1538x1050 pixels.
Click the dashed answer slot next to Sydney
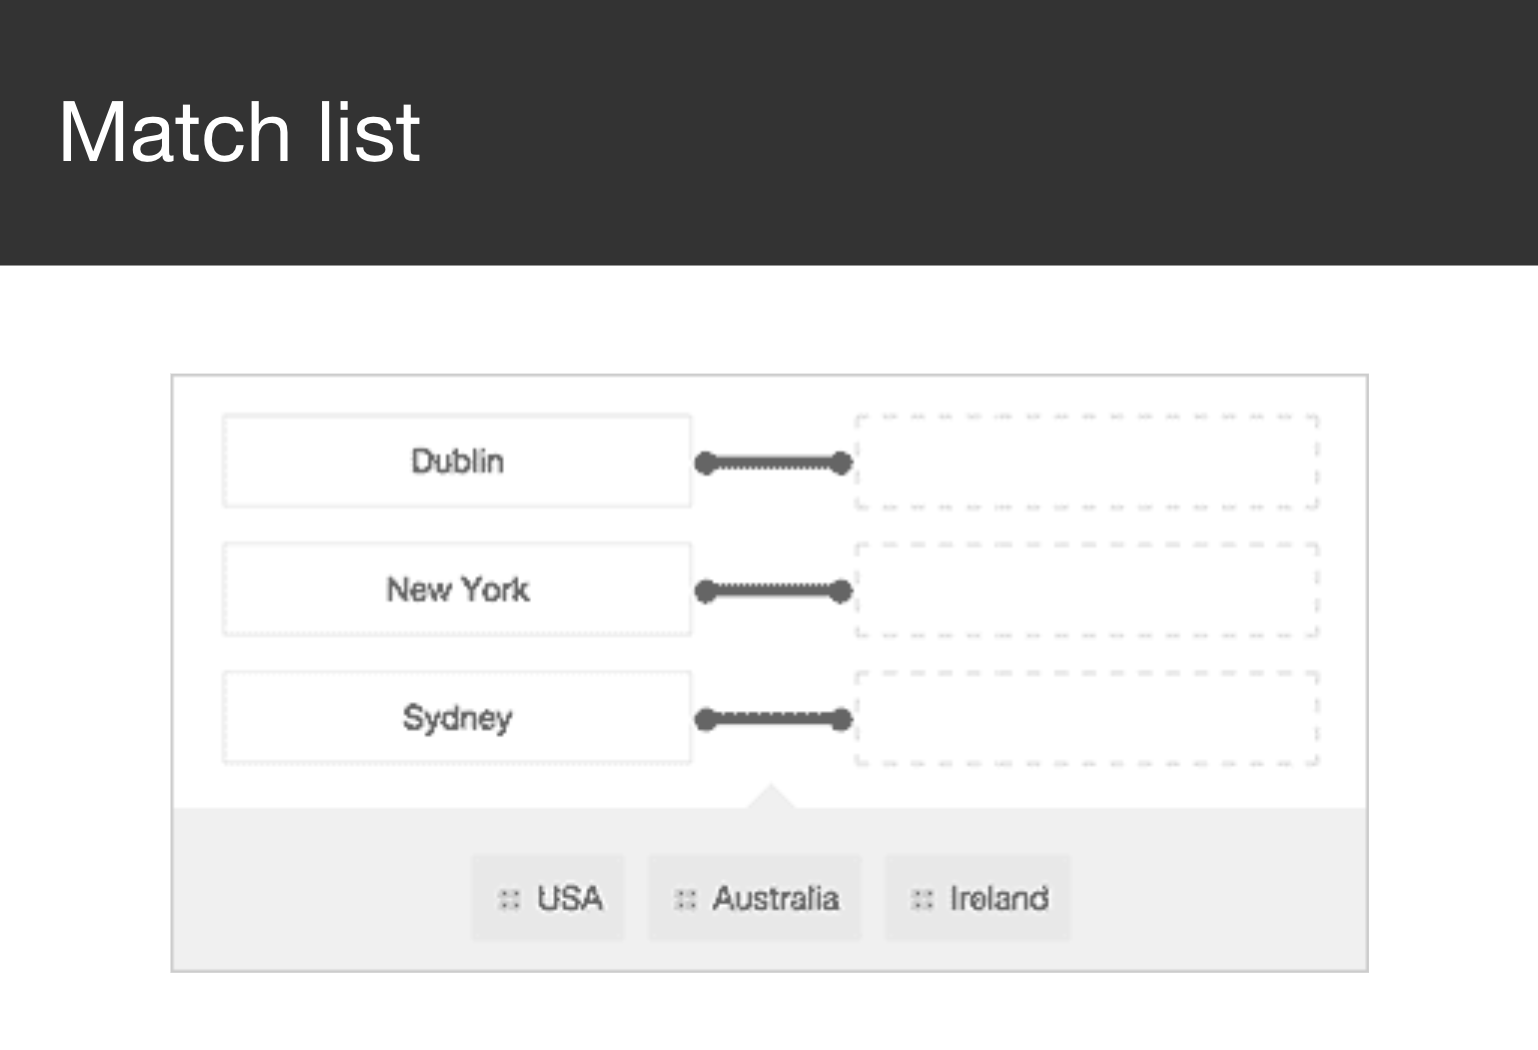pos(1085,717)
